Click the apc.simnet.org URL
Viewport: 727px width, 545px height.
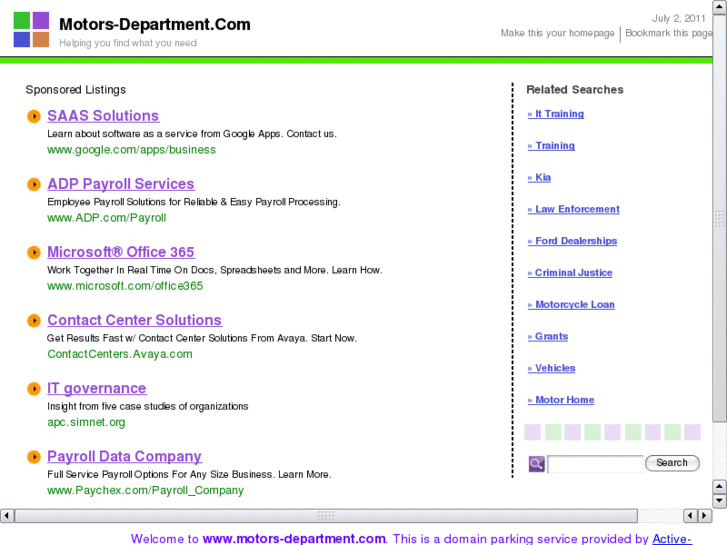(86, 422)
